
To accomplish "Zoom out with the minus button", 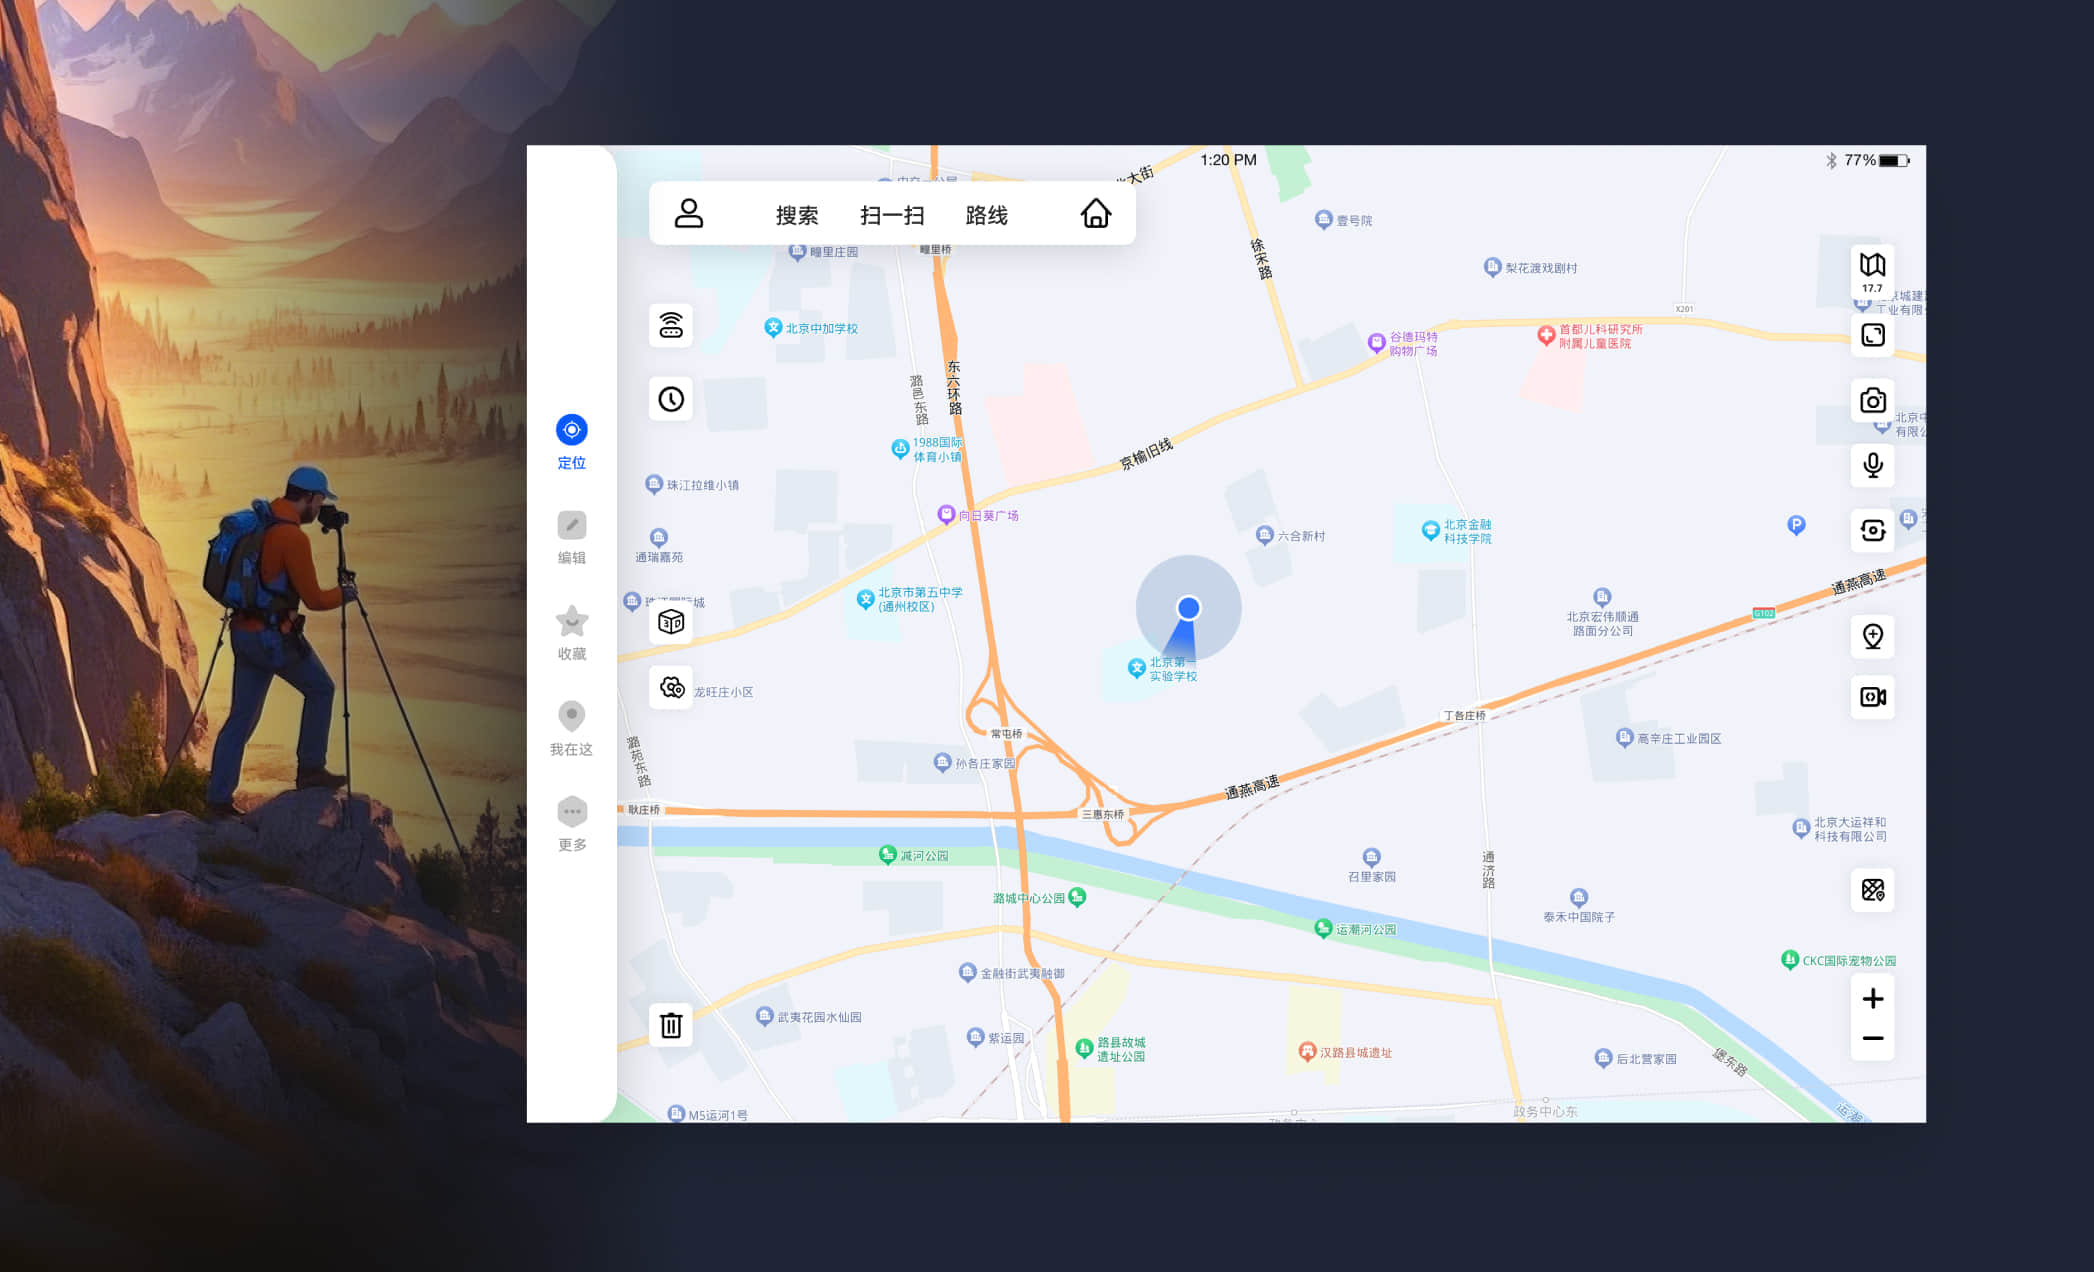I will 1872,1039.
